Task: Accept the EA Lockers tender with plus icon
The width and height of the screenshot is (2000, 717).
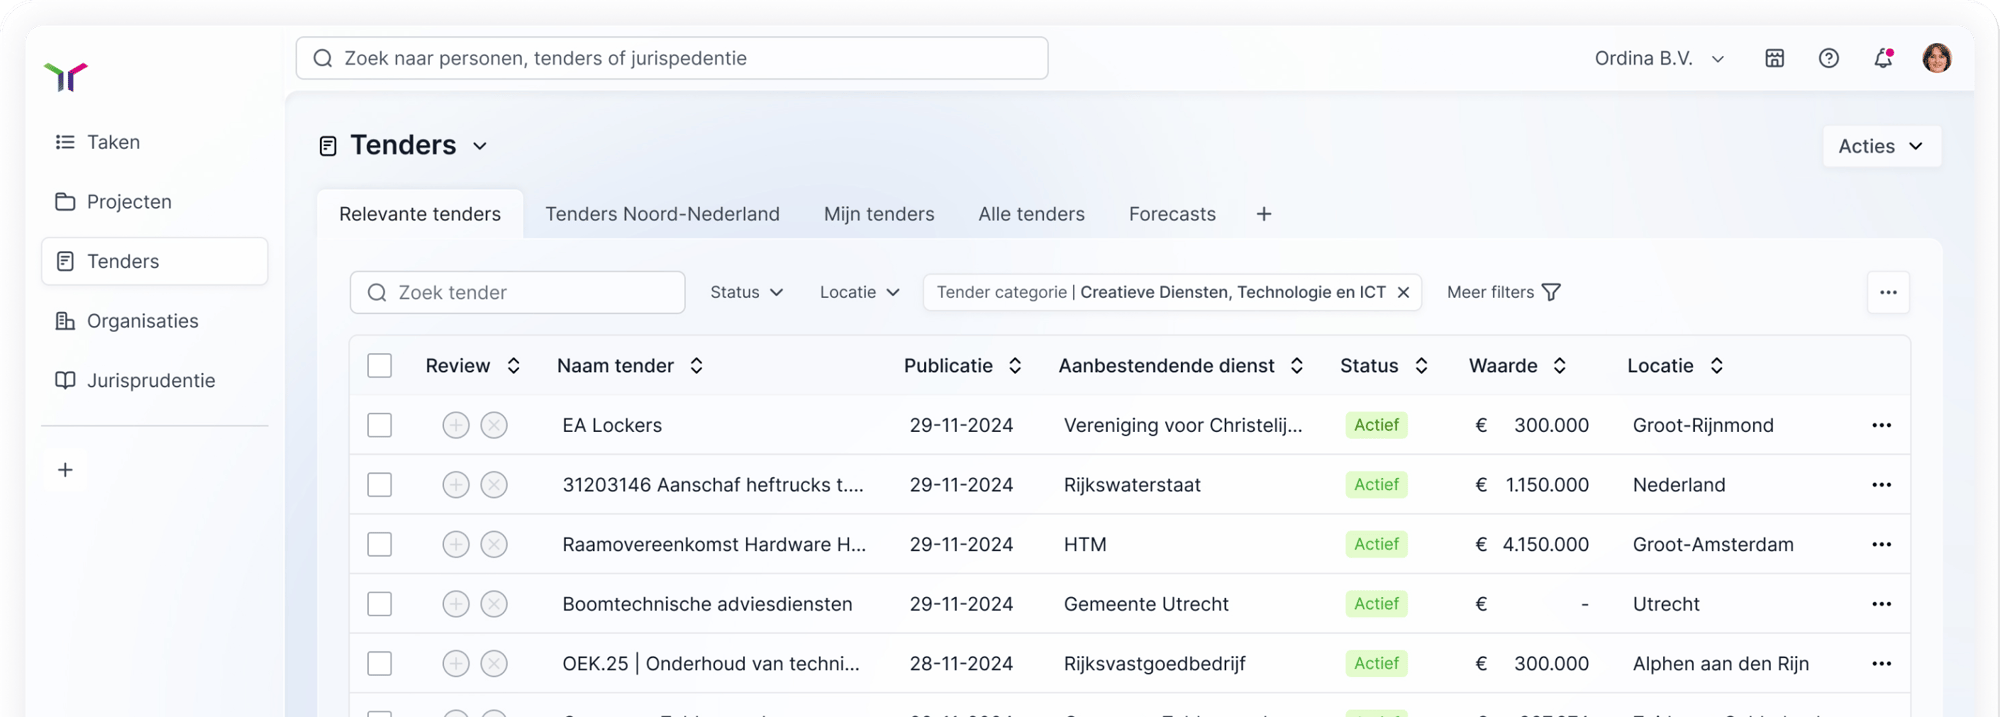Action: [456, 425]
